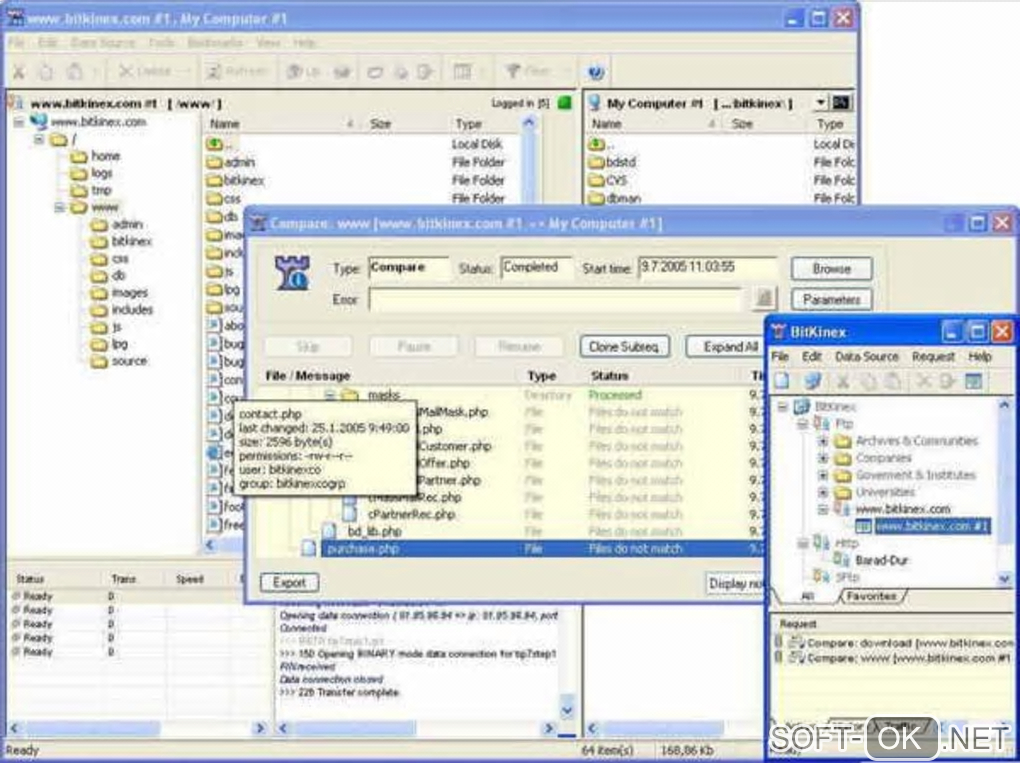The image size is (1020, 763).
Task: Click the green logged-in status indicator
Action: [564, 103]
